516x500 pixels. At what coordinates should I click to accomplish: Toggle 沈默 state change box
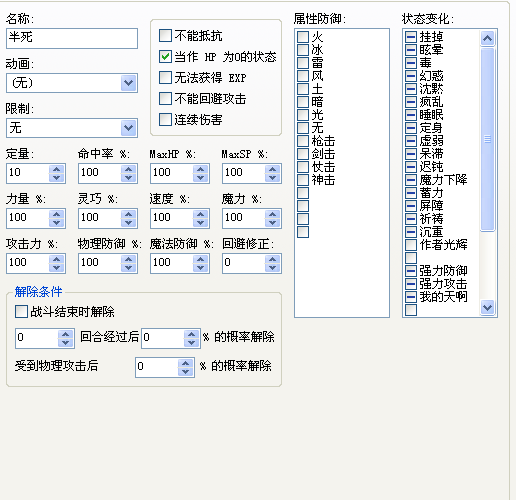point(411,89)
